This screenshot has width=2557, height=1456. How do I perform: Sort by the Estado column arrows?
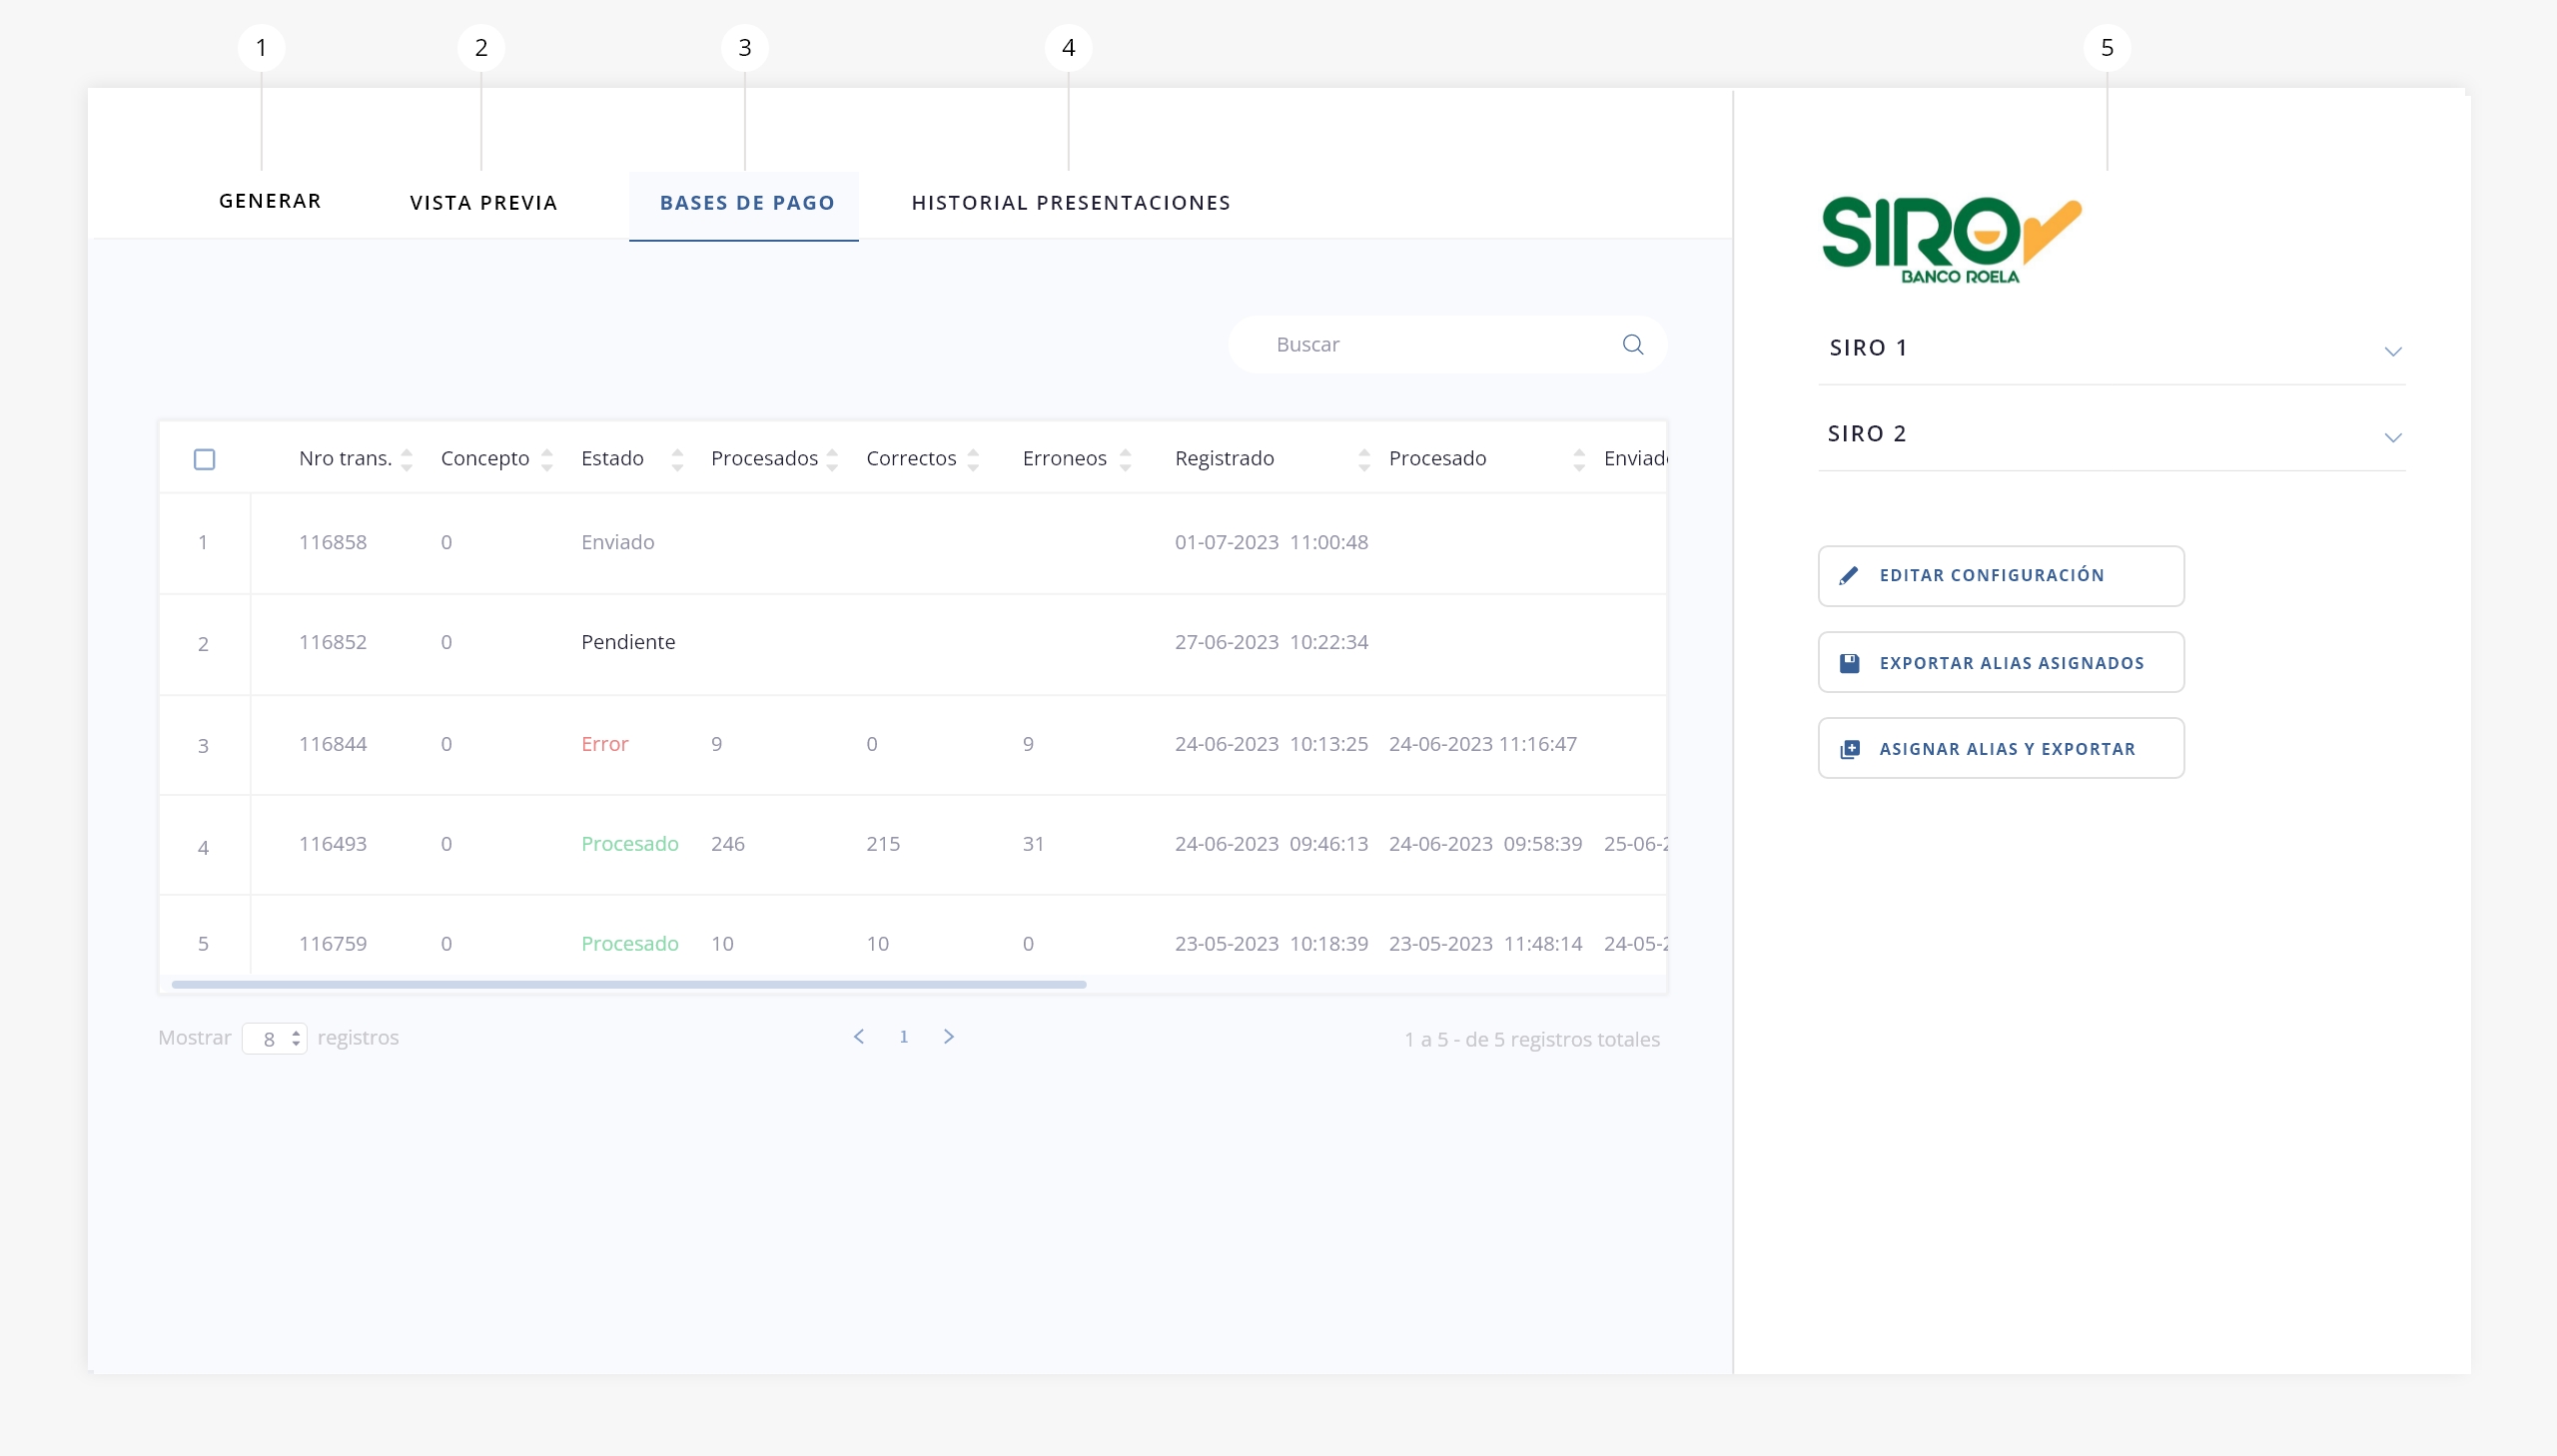click(x=677, y=459)
